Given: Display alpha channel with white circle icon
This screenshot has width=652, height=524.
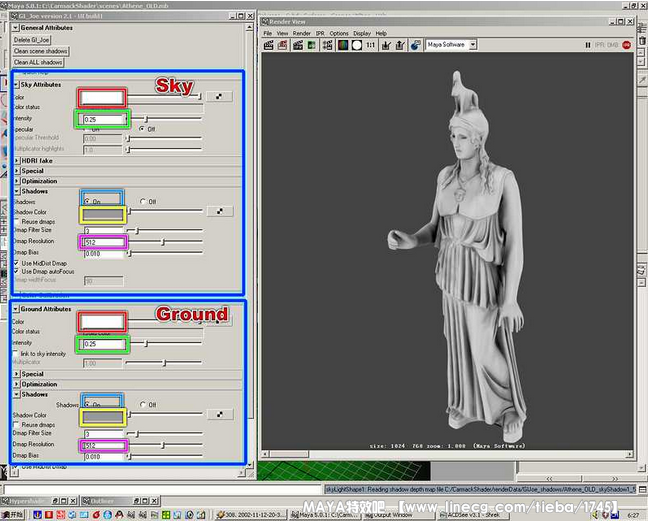Looking at the screenshot, I should [x=357, y=45].
